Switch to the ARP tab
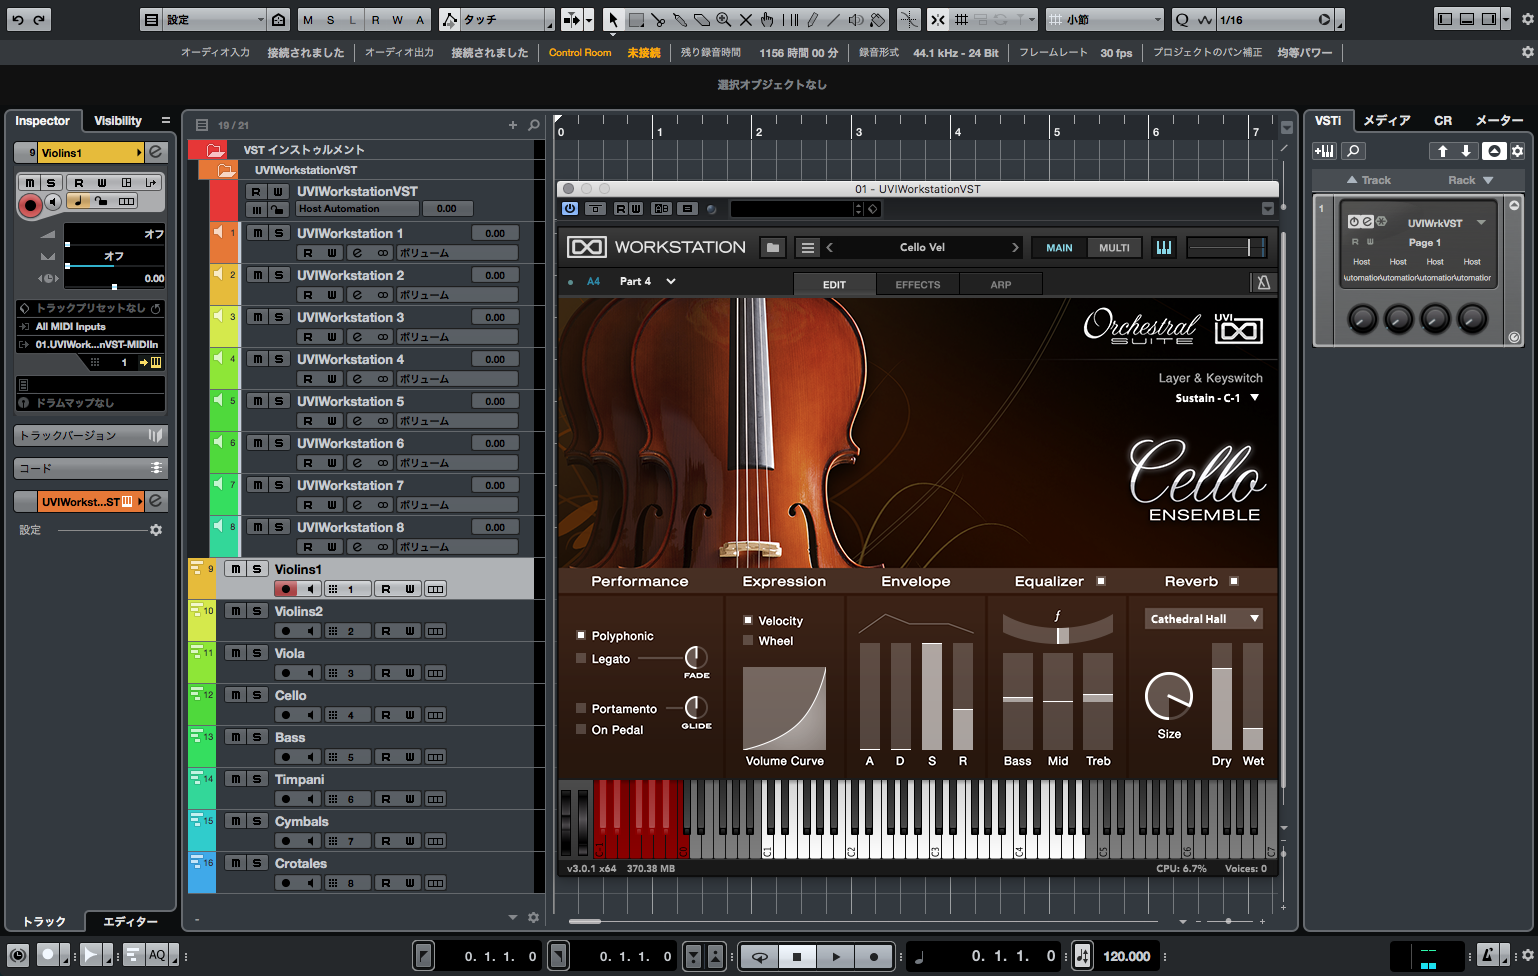 (1000, 285)
